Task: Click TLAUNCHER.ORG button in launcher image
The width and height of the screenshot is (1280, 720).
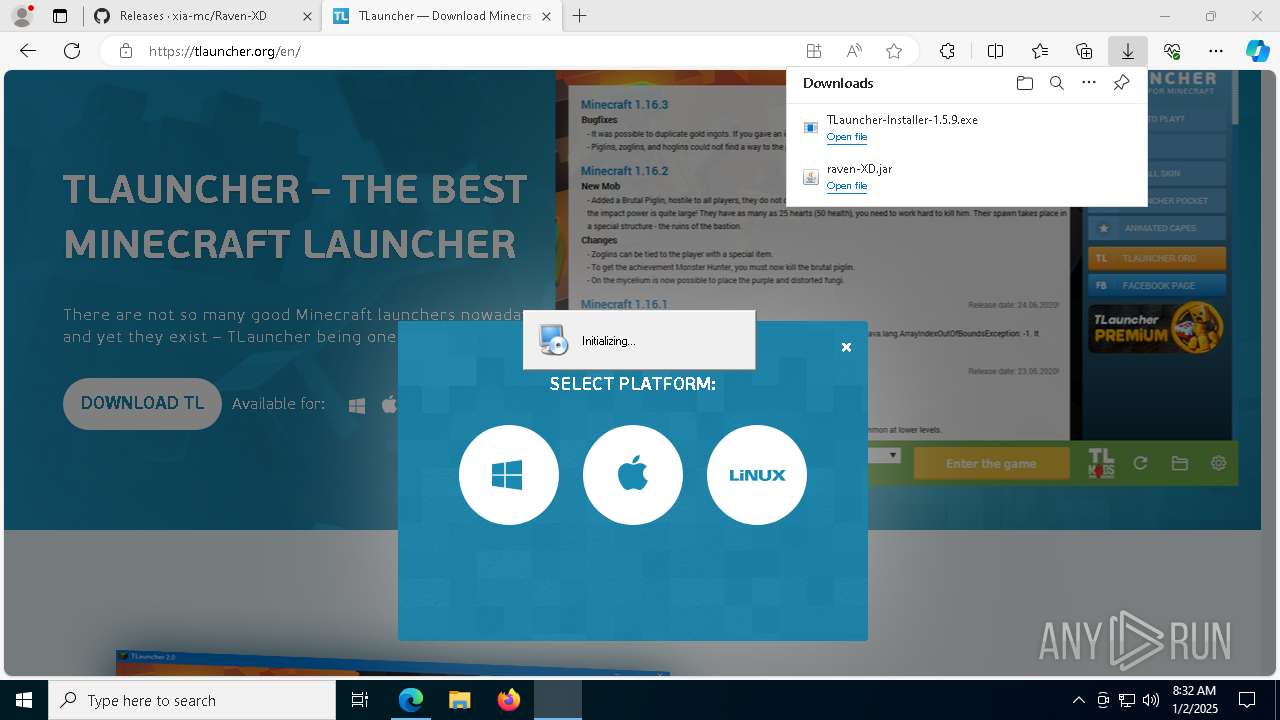Action: [x=1157, y=258]
